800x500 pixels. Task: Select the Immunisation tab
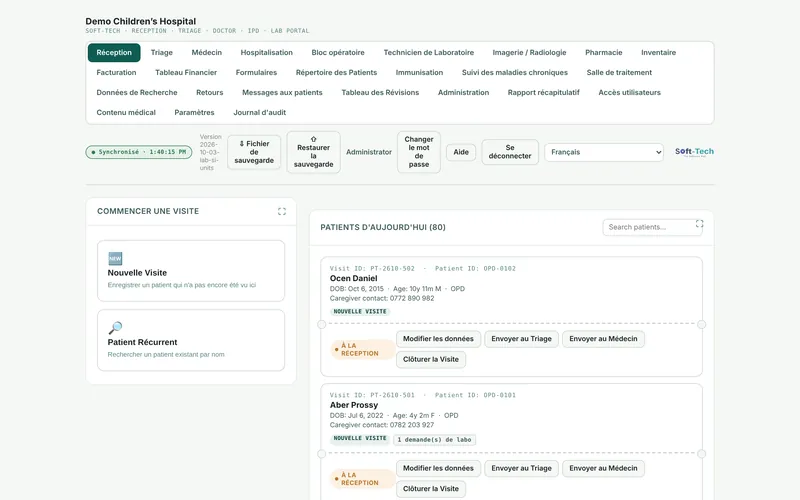coord(419,72)
